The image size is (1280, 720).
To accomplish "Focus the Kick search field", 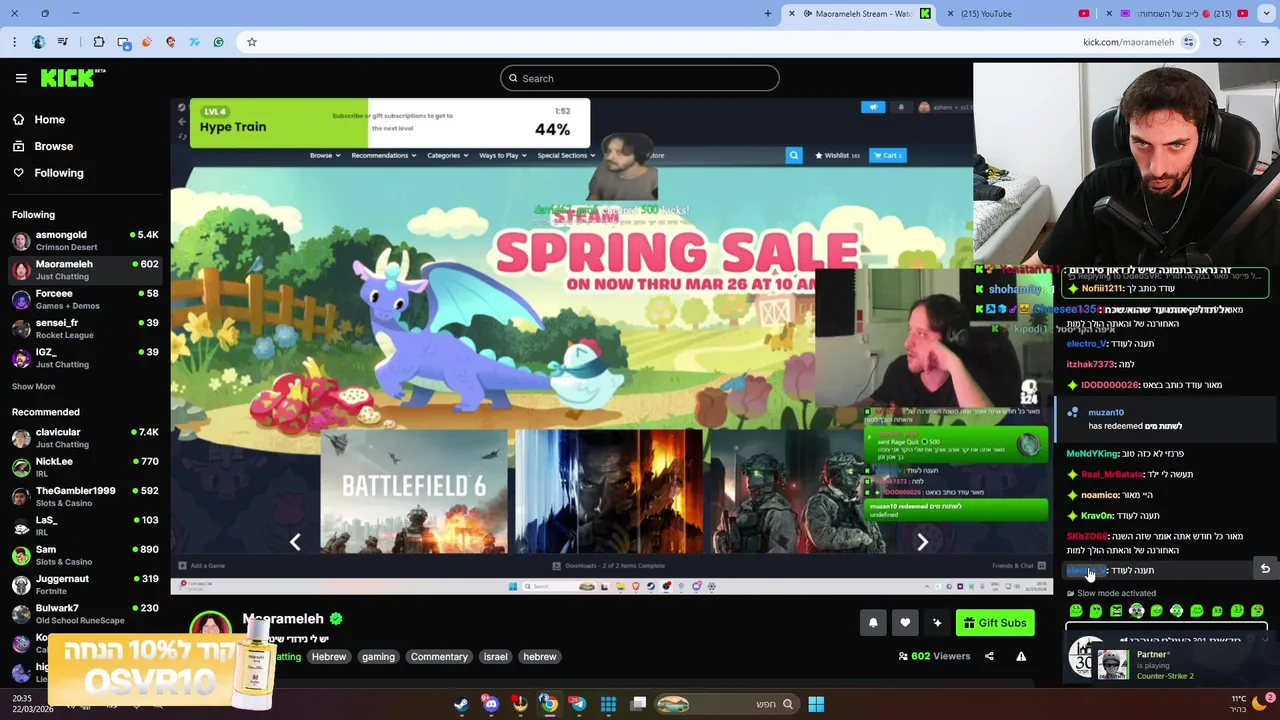I will [640, 78].
